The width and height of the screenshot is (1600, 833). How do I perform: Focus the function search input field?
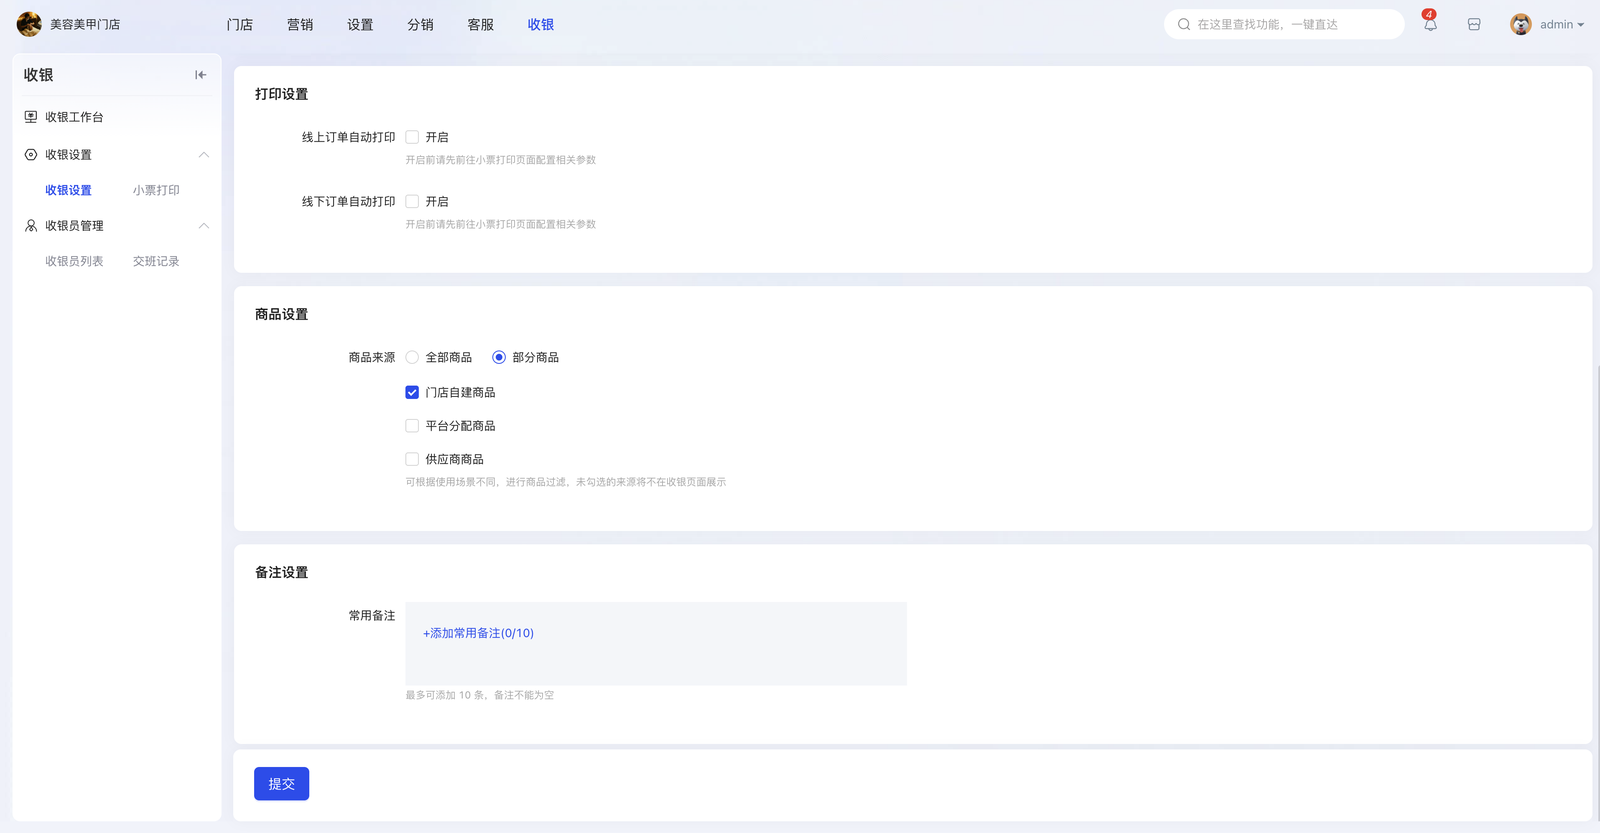[1290, 25]
